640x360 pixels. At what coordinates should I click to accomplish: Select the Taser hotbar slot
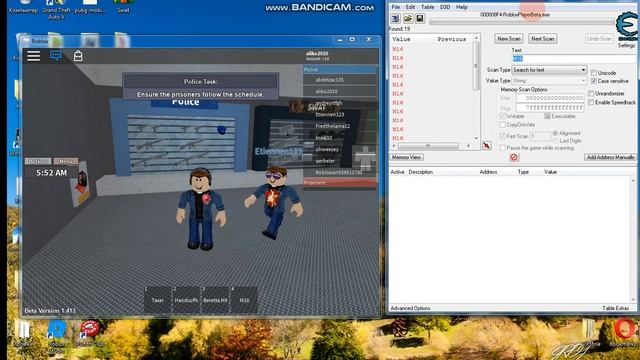tap(158, 300)
